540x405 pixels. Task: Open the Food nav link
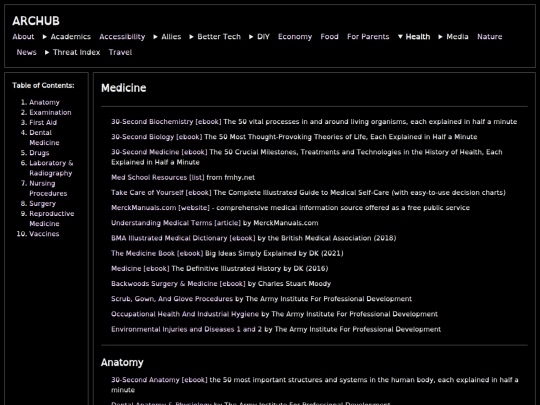click(330, 37)
